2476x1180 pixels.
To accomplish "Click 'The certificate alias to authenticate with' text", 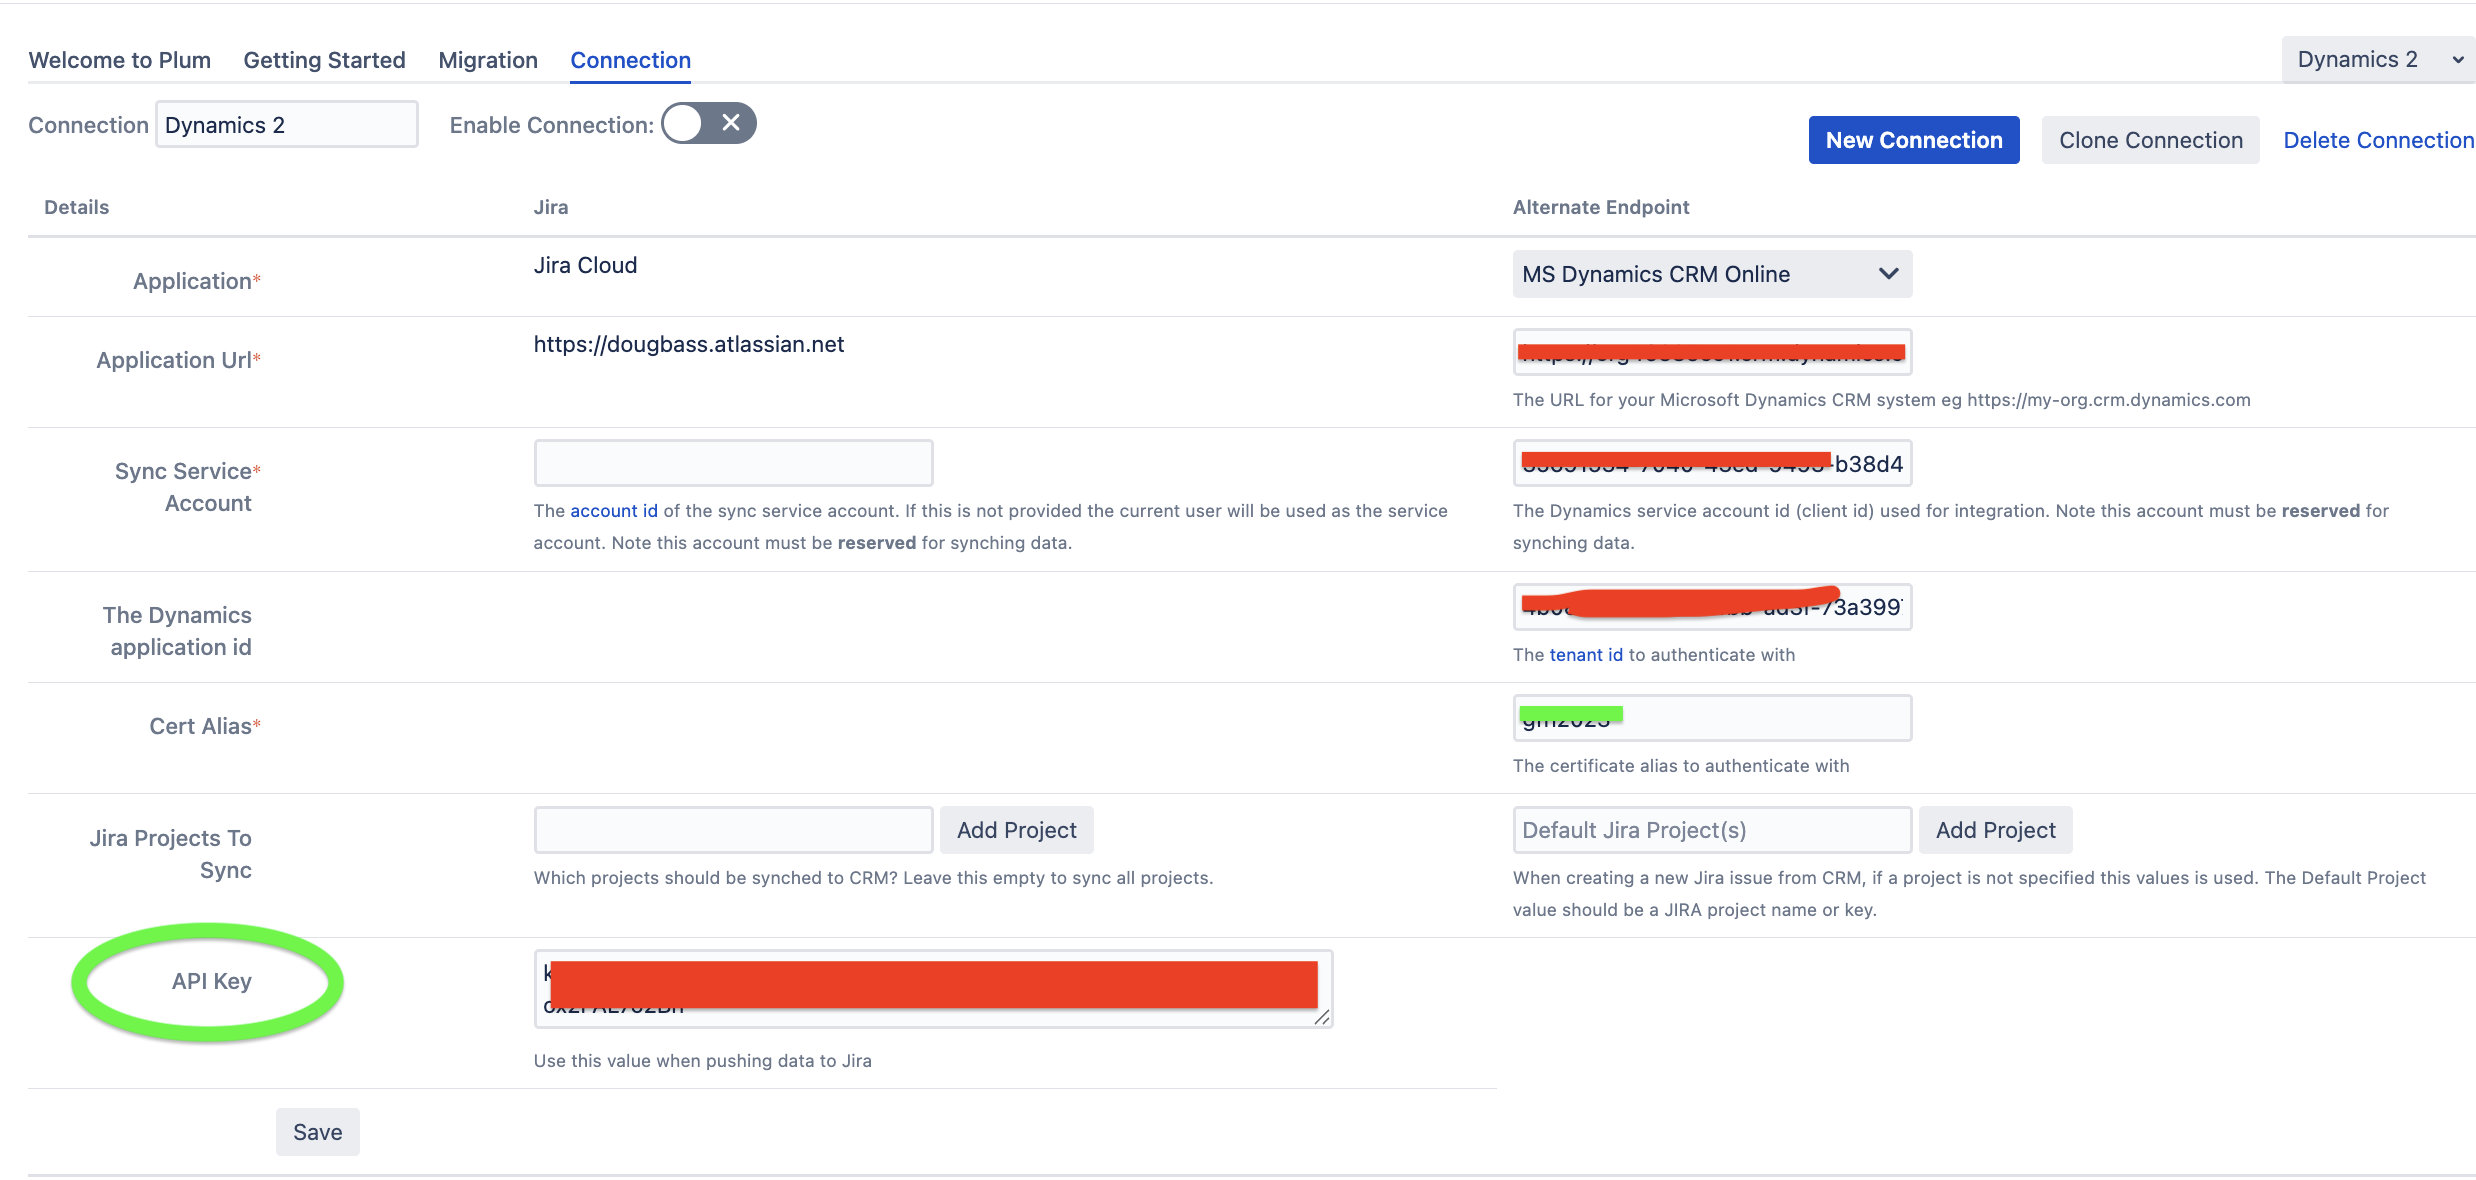I will point(1681,766).
